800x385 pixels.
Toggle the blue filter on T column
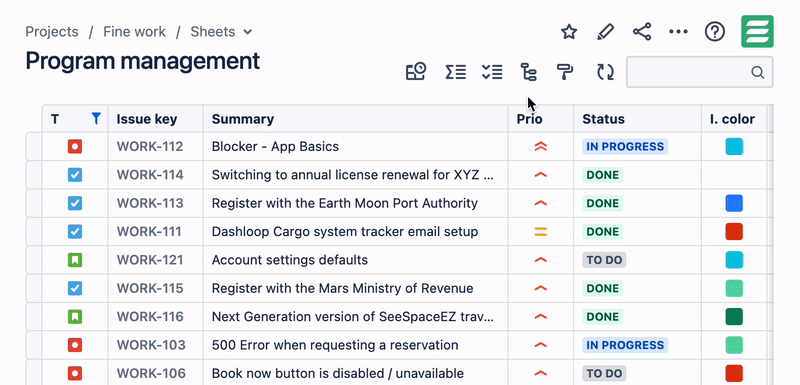(95, 119)
